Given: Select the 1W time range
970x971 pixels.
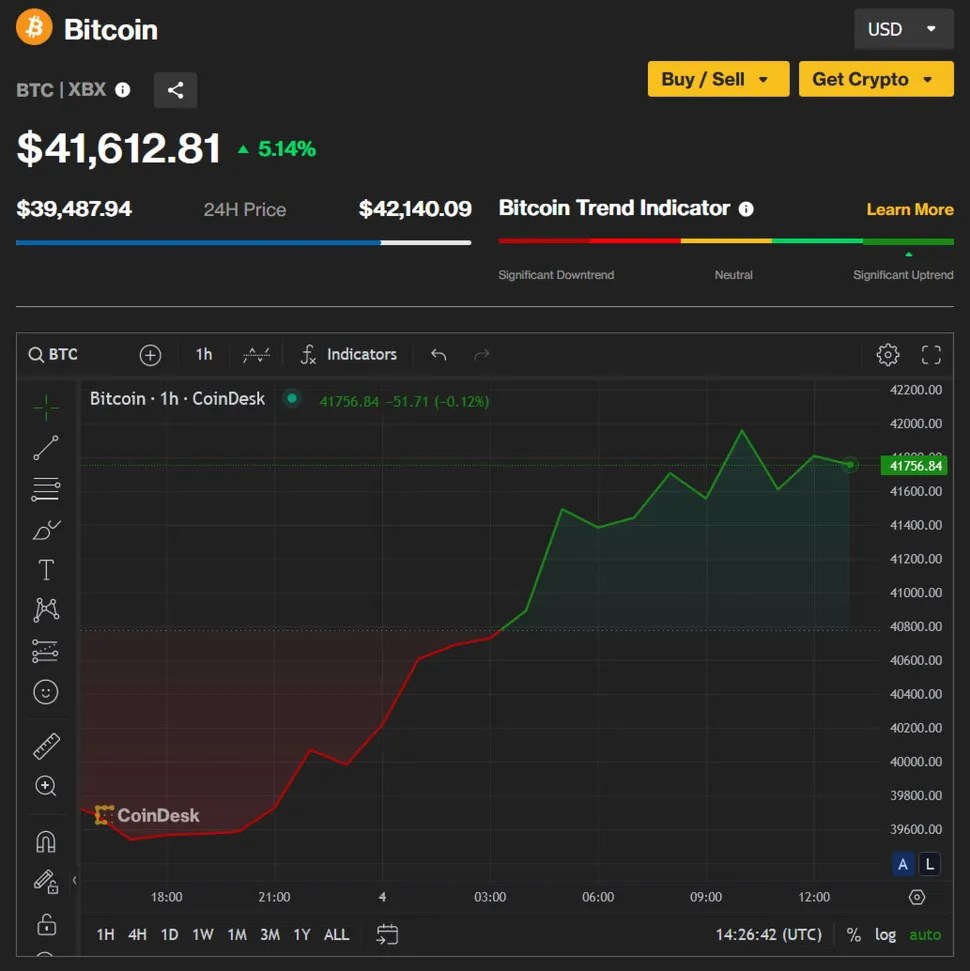Looking at the screenshot, I should [x=203, y=934].
